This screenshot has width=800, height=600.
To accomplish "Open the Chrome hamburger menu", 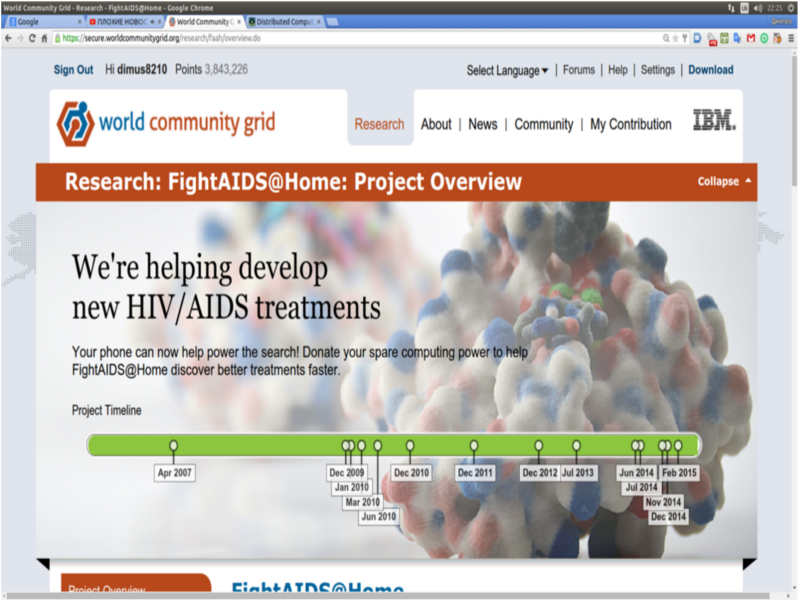I will tap(790, 38).
